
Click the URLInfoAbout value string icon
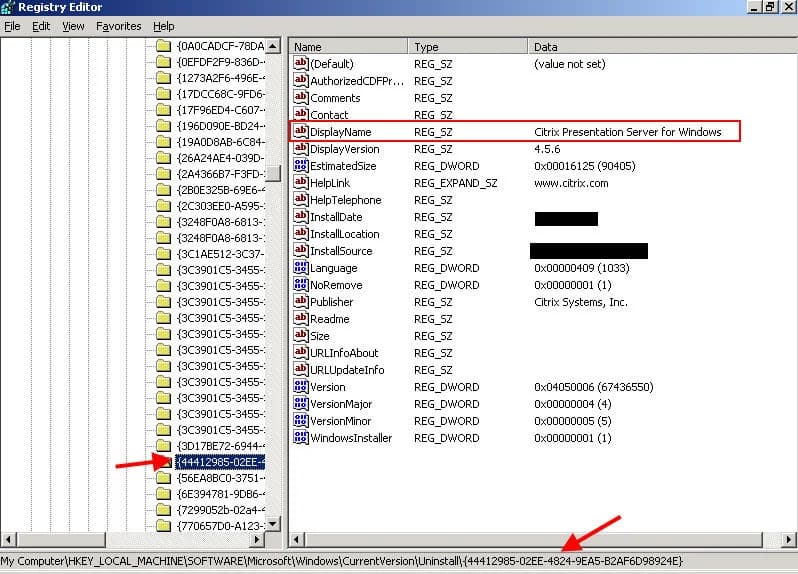301,352
